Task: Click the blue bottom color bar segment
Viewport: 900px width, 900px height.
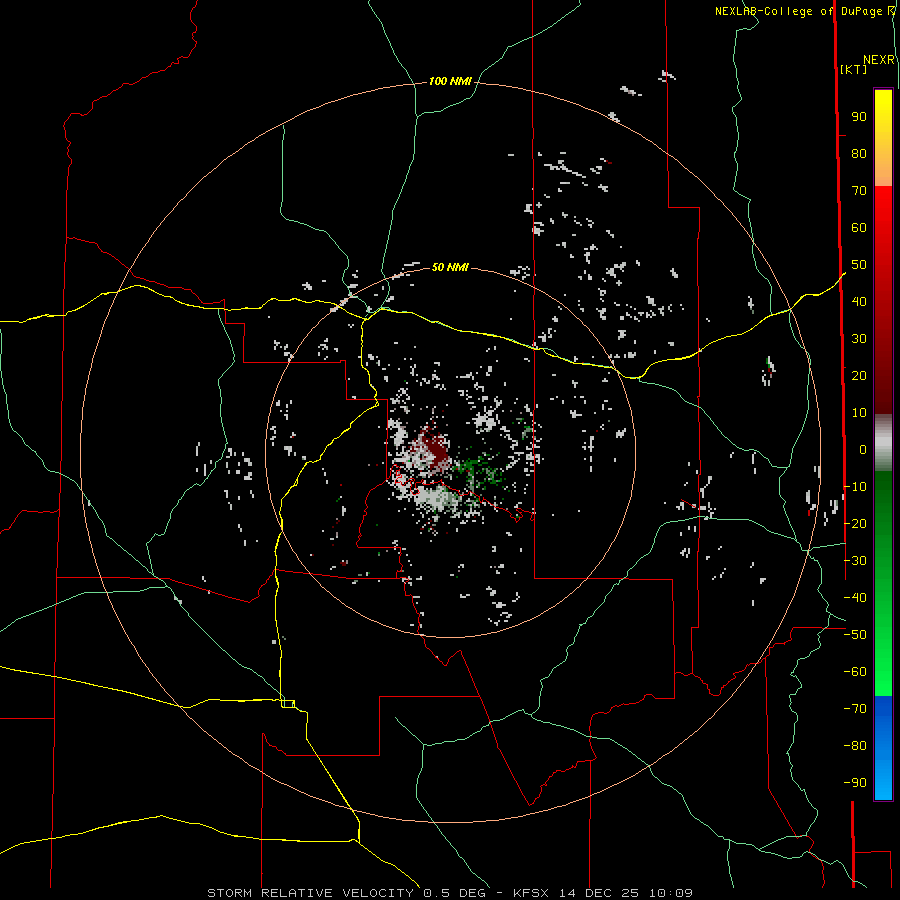Action: click(x=883, y=748)
